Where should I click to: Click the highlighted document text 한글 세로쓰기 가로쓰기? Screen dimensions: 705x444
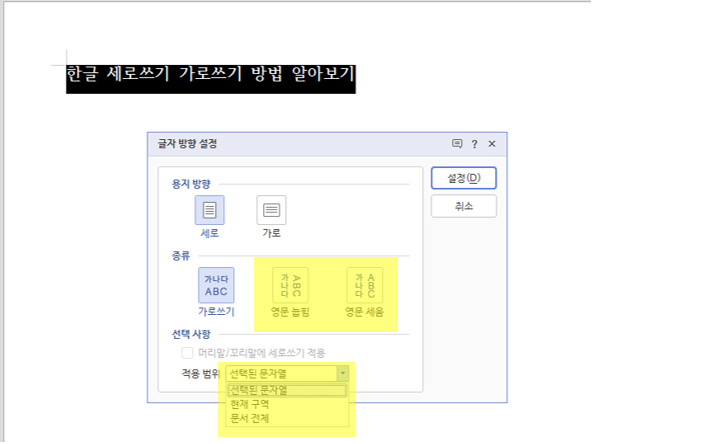[154, 74]
